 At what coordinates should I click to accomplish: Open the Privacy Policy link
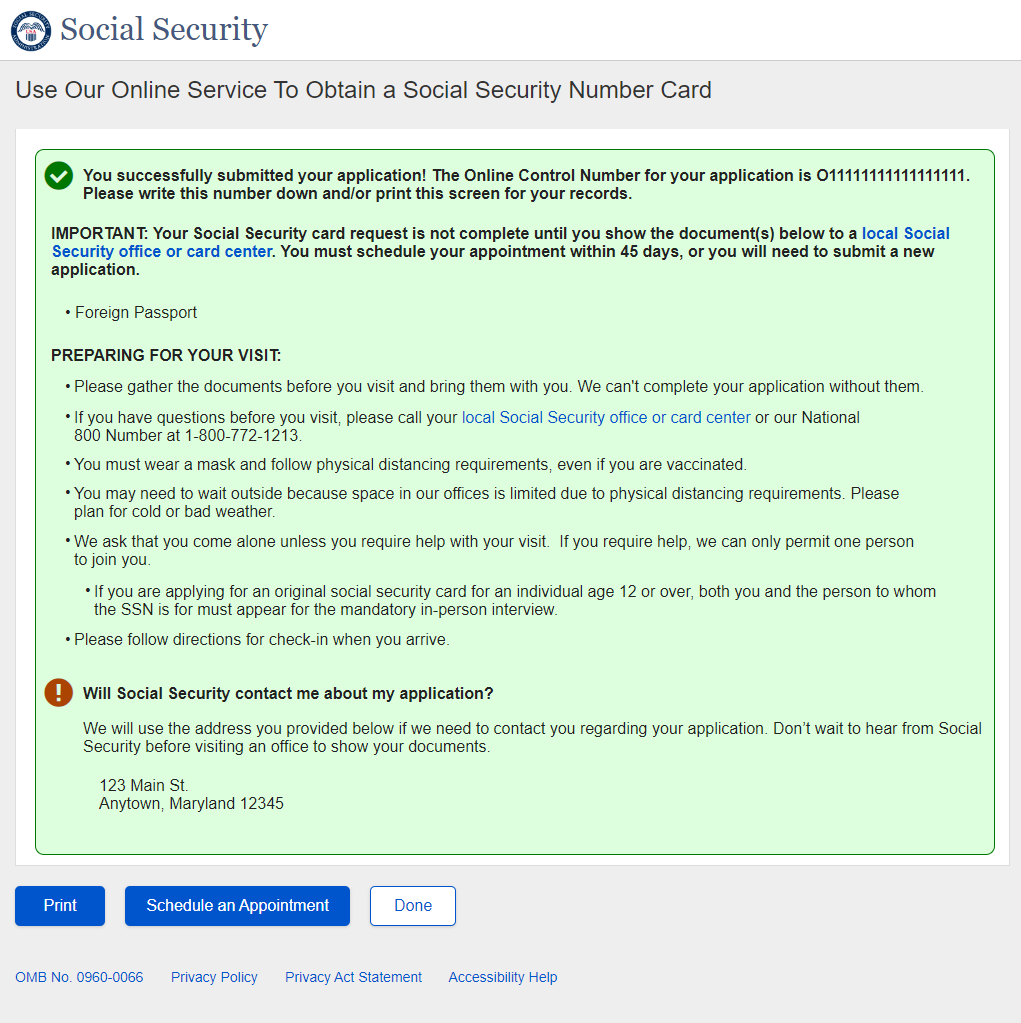[x=214, y=977]
